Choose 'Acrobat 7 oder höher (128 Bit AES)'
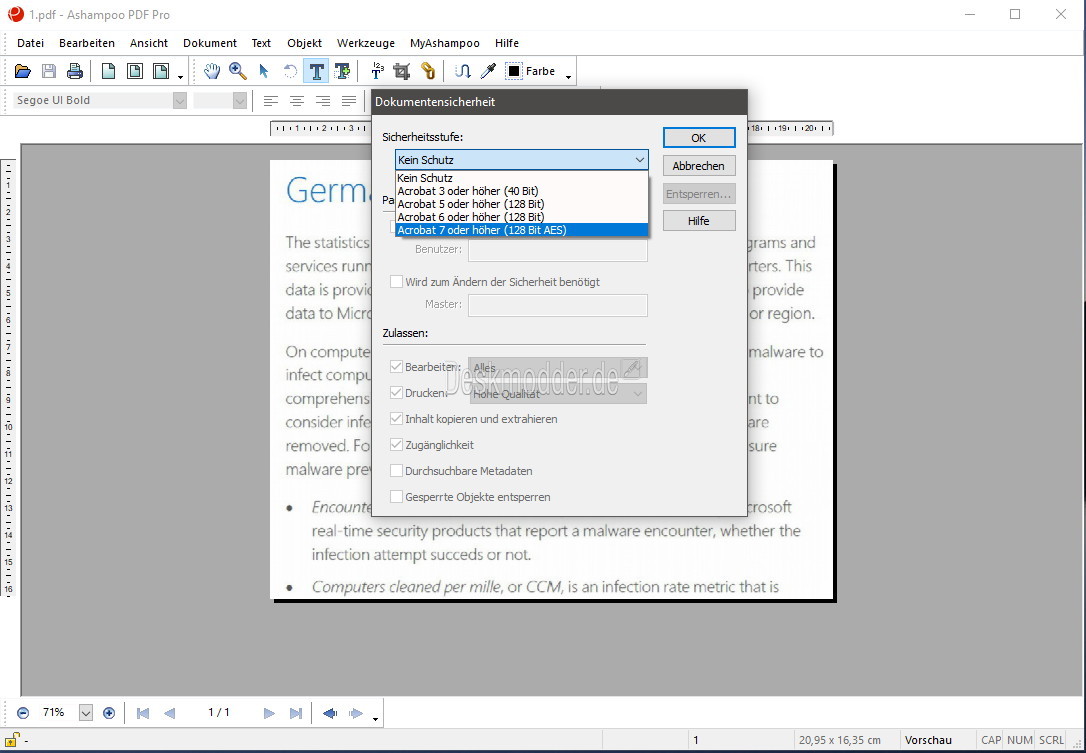Screen dimensions: 1086x753 (522, 230)
